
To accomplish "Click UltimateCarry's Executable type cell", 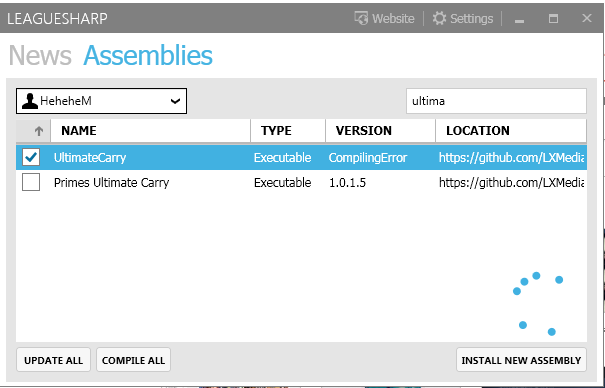I will tap(282, 158).
